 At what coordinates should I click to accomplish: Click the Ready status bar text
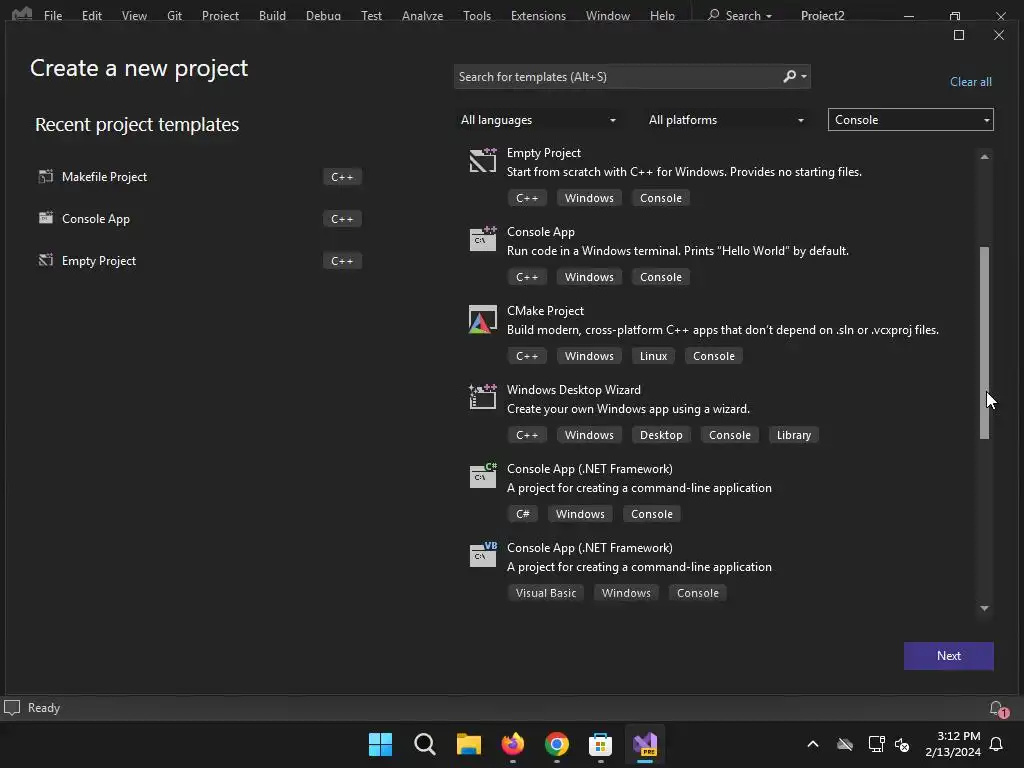[x=44, y=708]
